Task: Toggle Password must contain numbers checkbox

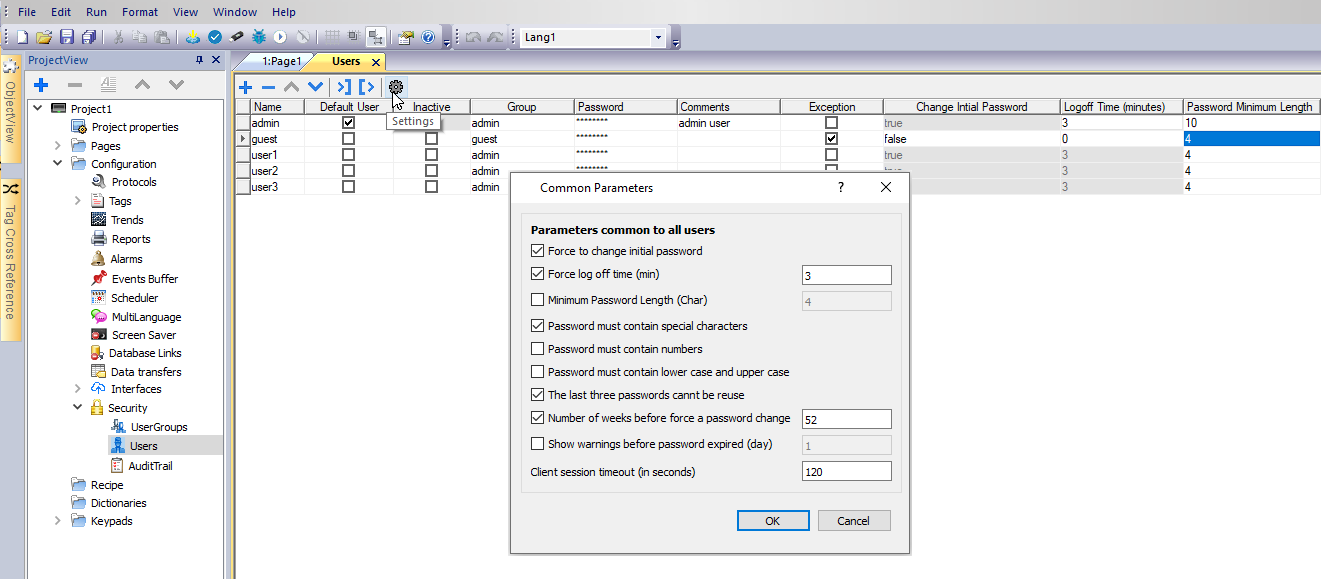Action: pos(538,349)
